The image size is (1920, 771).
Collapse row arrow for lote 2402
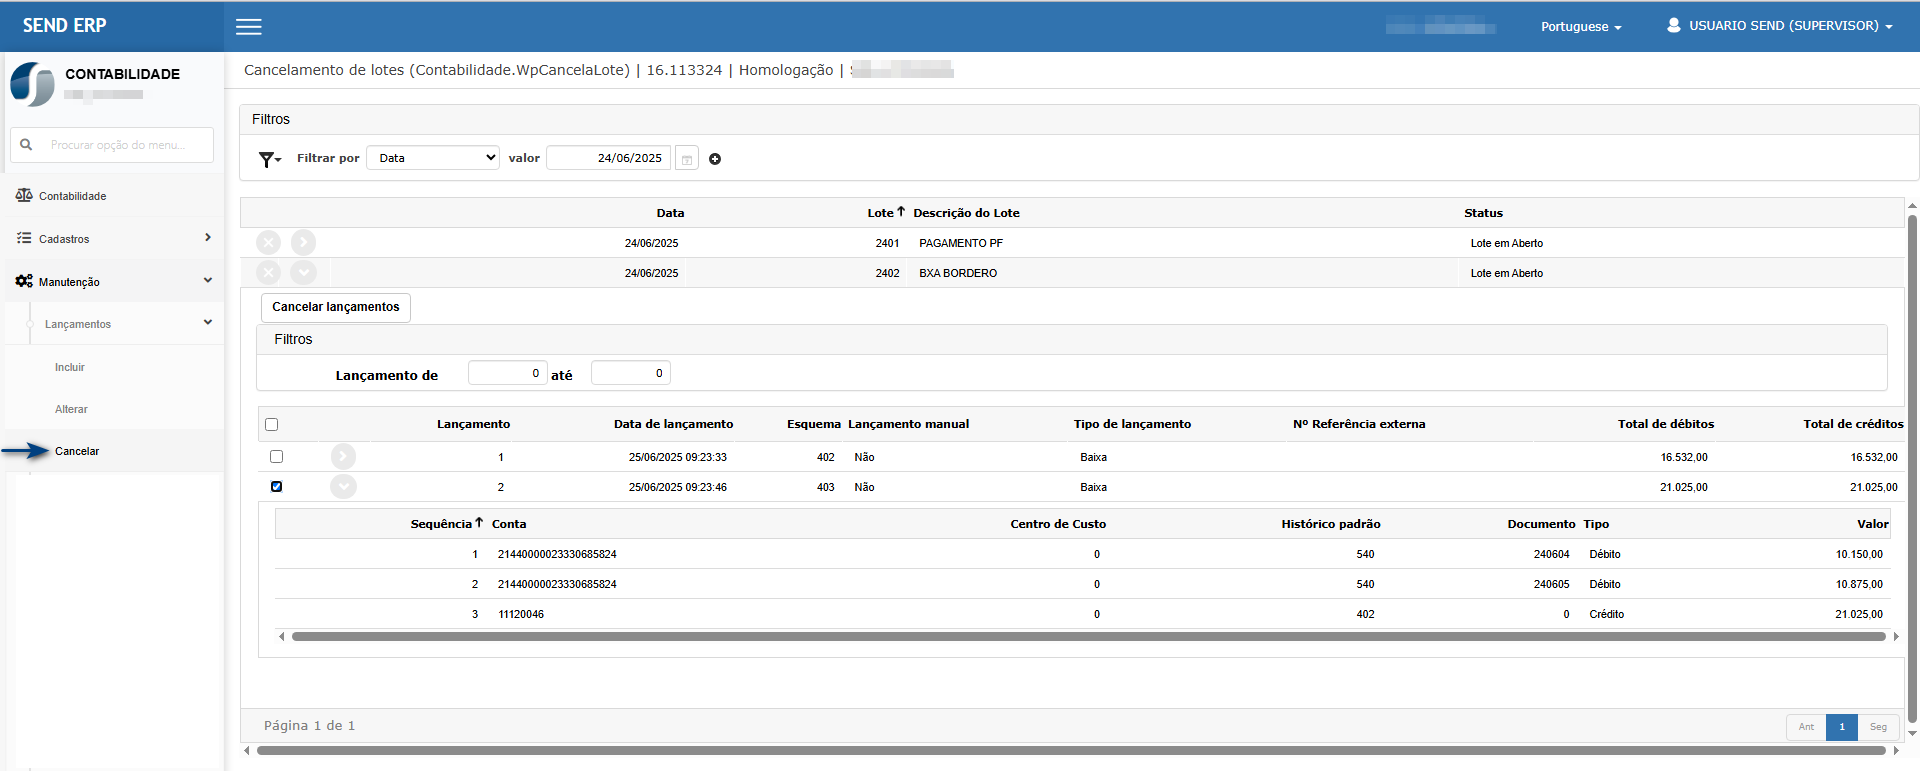tap(303, 272)
